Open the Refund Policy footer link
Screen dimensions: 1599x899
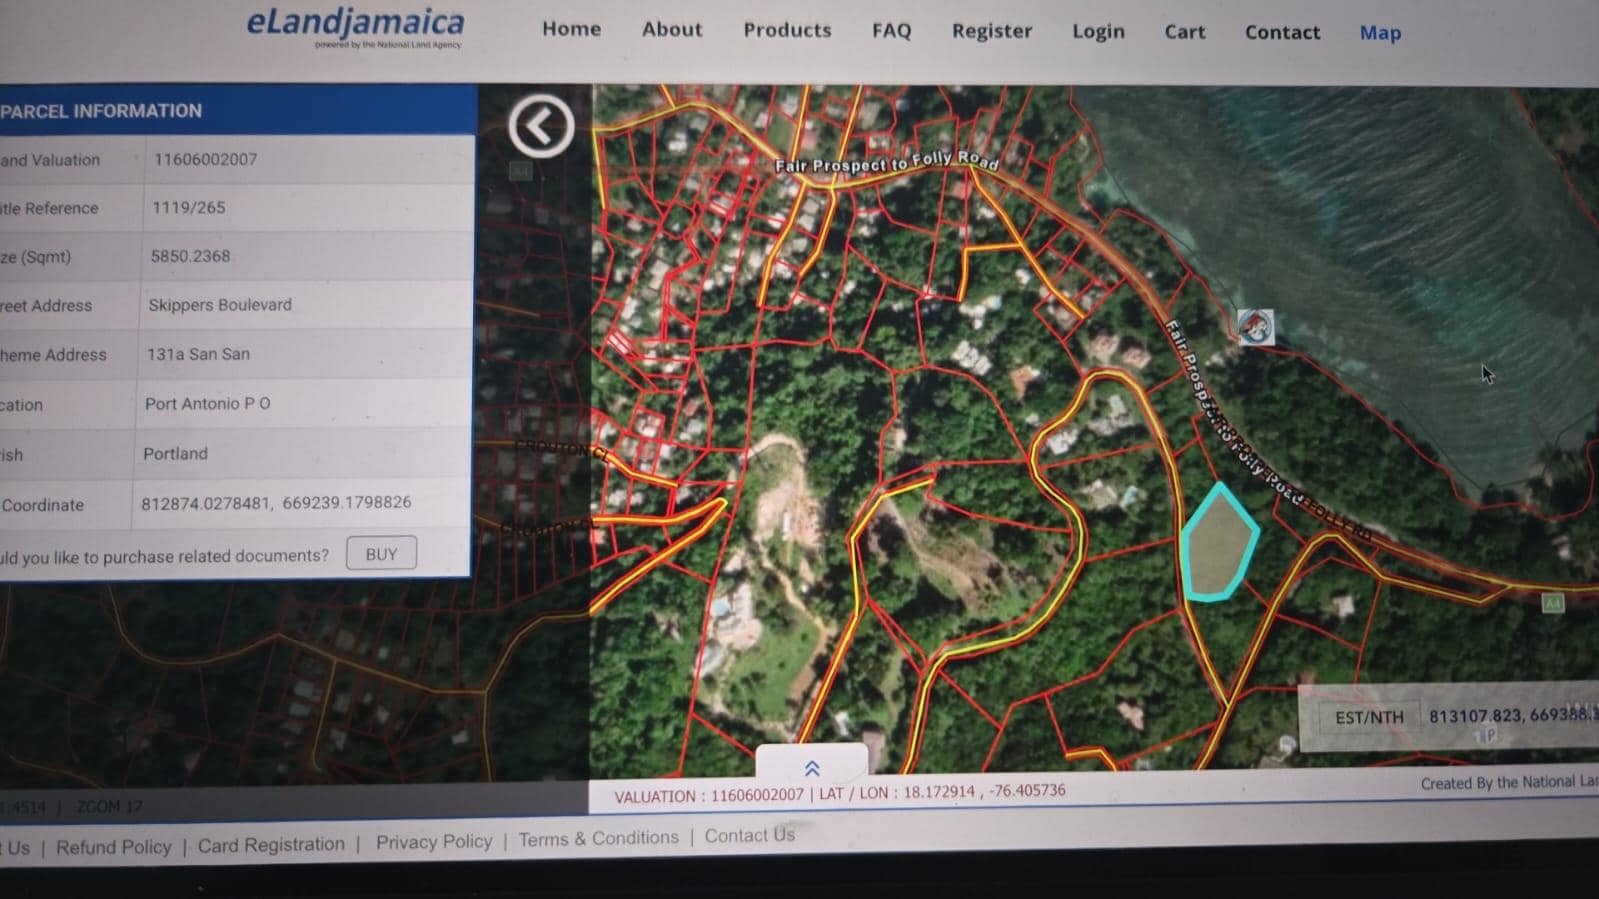point(114,847)
